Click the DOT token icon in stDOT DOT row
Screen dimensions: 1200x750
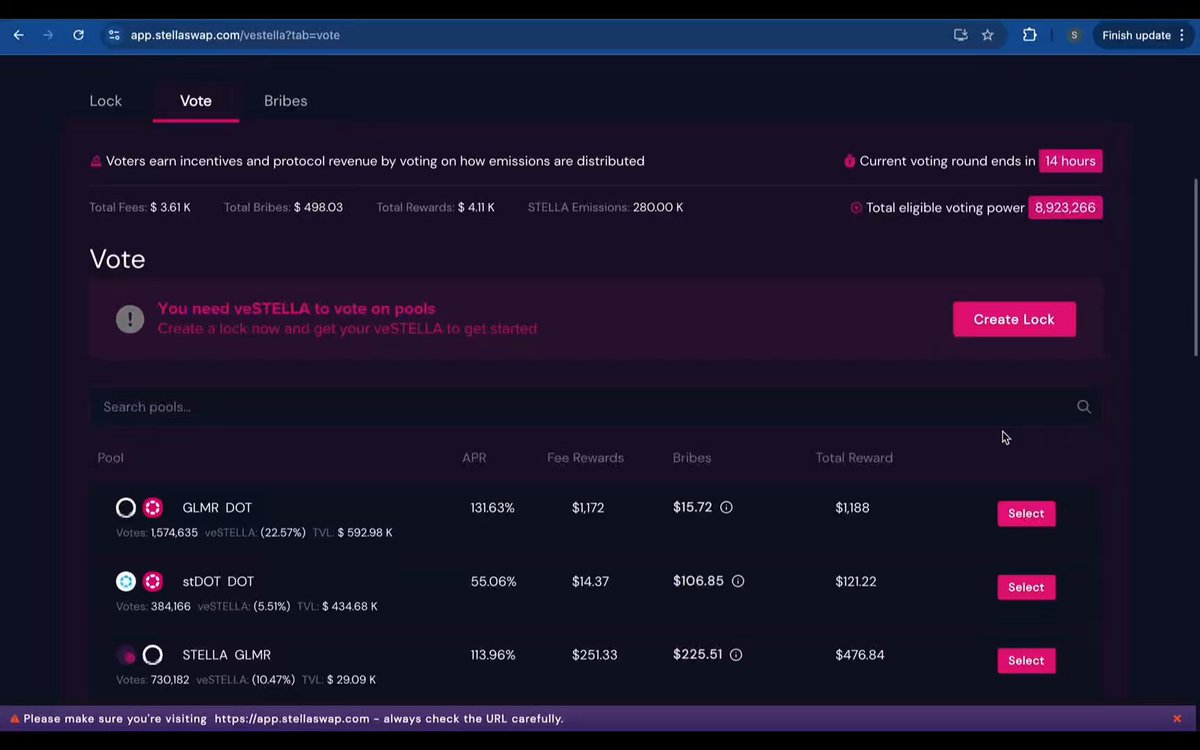tap(153, 581)
